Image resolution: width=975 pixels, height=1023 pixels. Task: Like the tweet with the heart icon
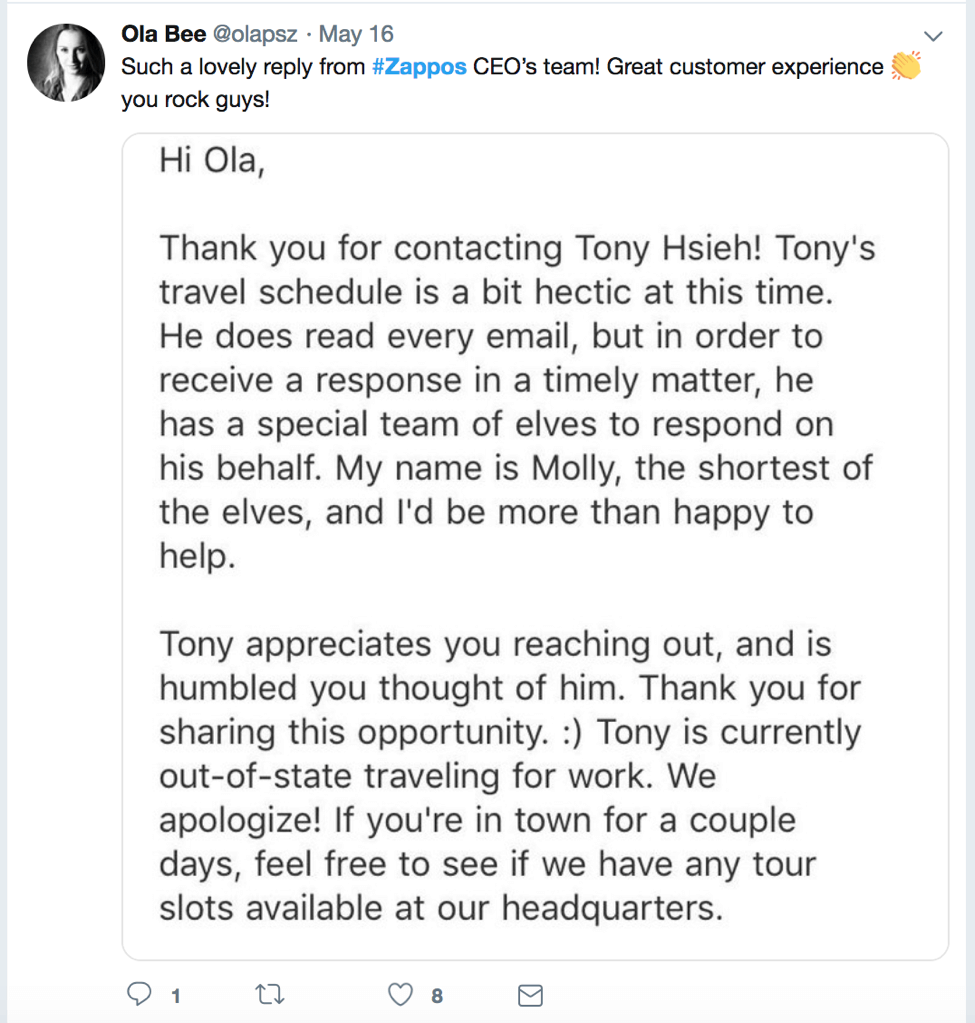point(400,994)
